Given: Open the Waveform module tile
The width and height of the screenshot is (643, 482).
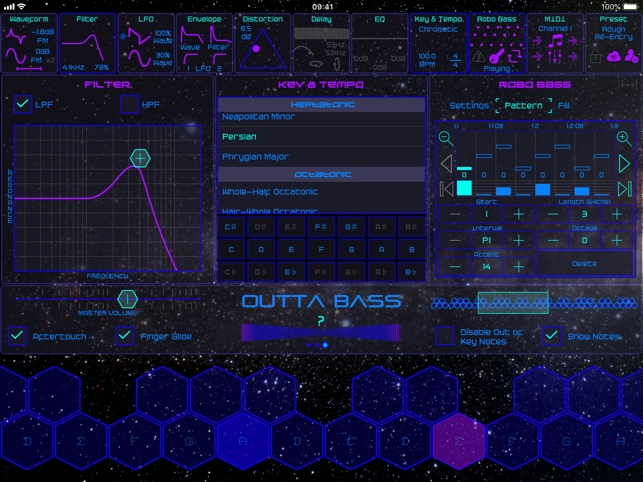Looking at the screenshot, I should pos(29,43).
